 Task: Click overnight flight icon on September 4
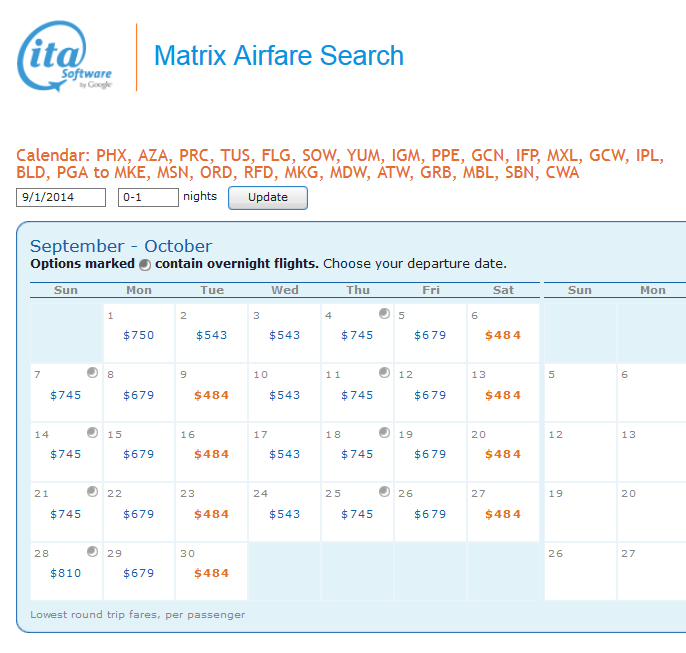point(384,314)
